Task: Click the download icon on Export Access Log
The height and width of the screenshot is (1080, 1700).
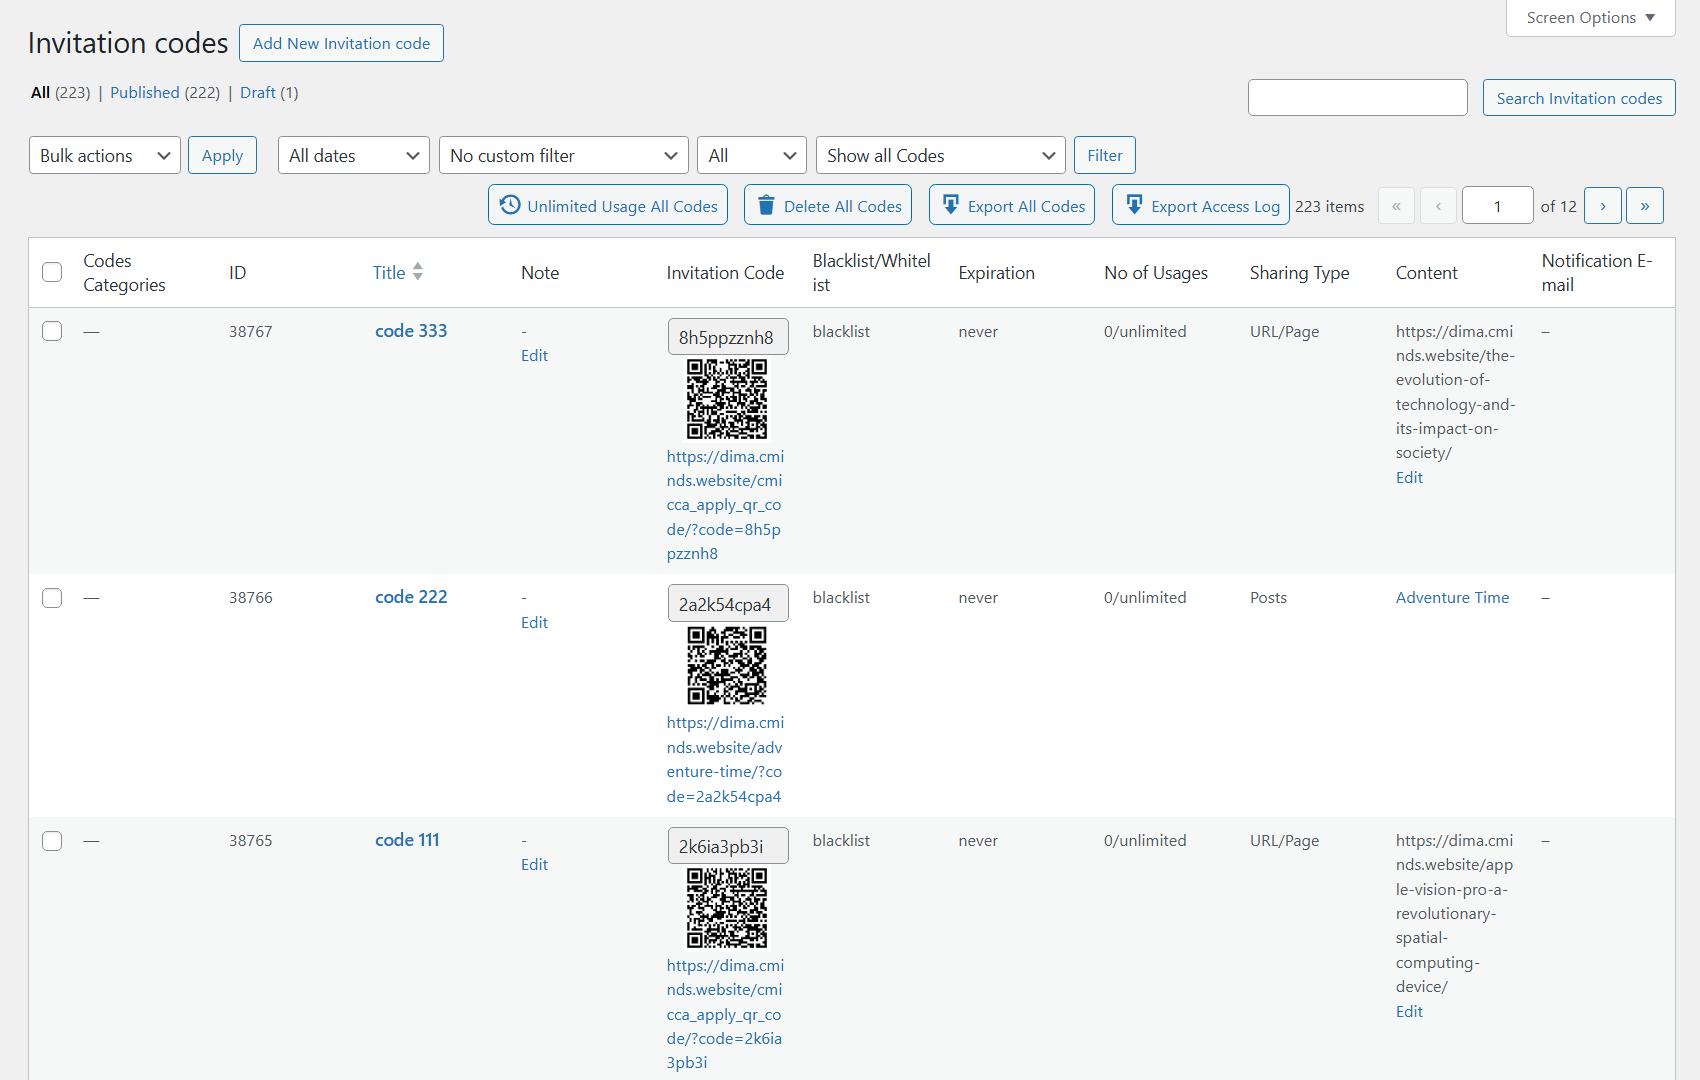Action: coord(1134,204)
